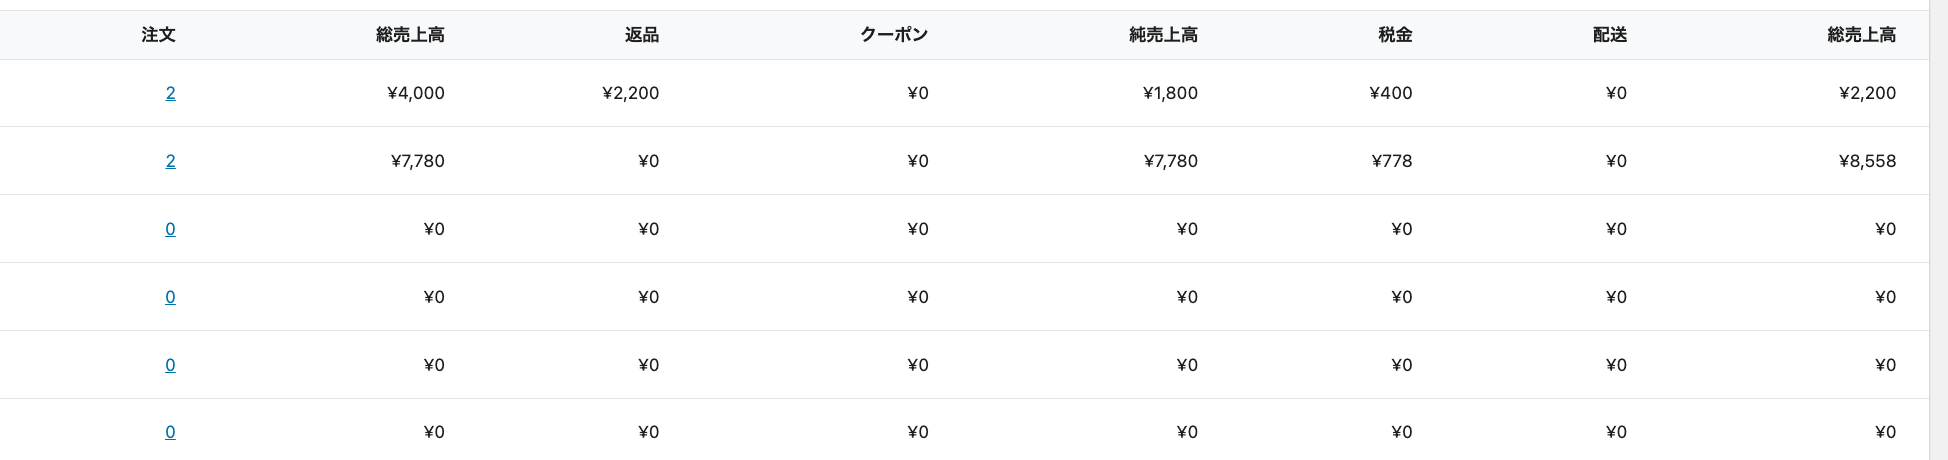Select the ¥2,200 value under 返品
This screenshot has width=1948, height=460.
631,93
